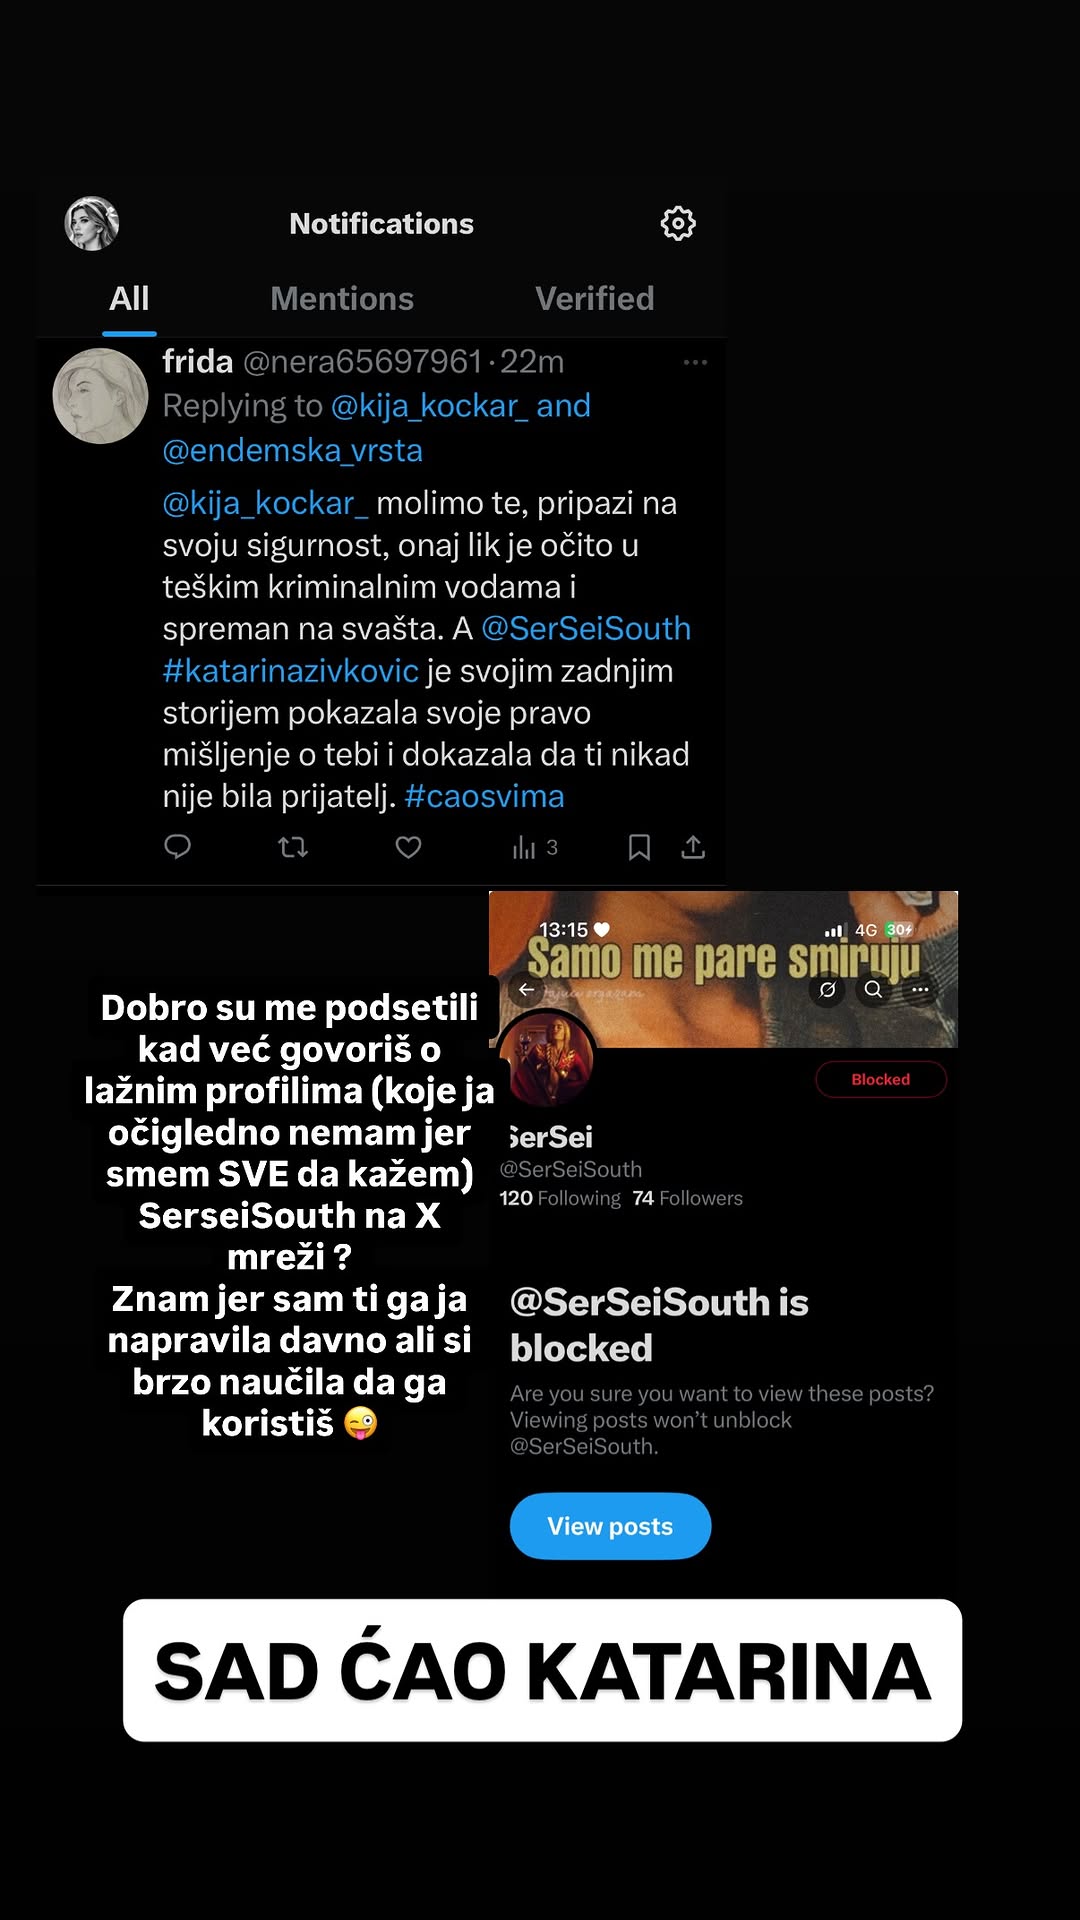Open the #caosvima hashtag link
Image resolution: width=1080 pixels, height=1920 pixels.
(x=484, y=796)
